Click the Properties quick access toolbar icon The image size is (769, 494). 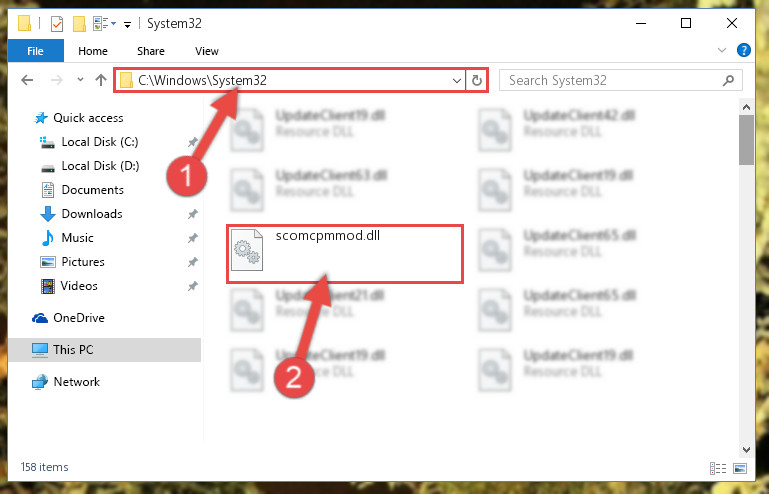click(x=57, y=24)
